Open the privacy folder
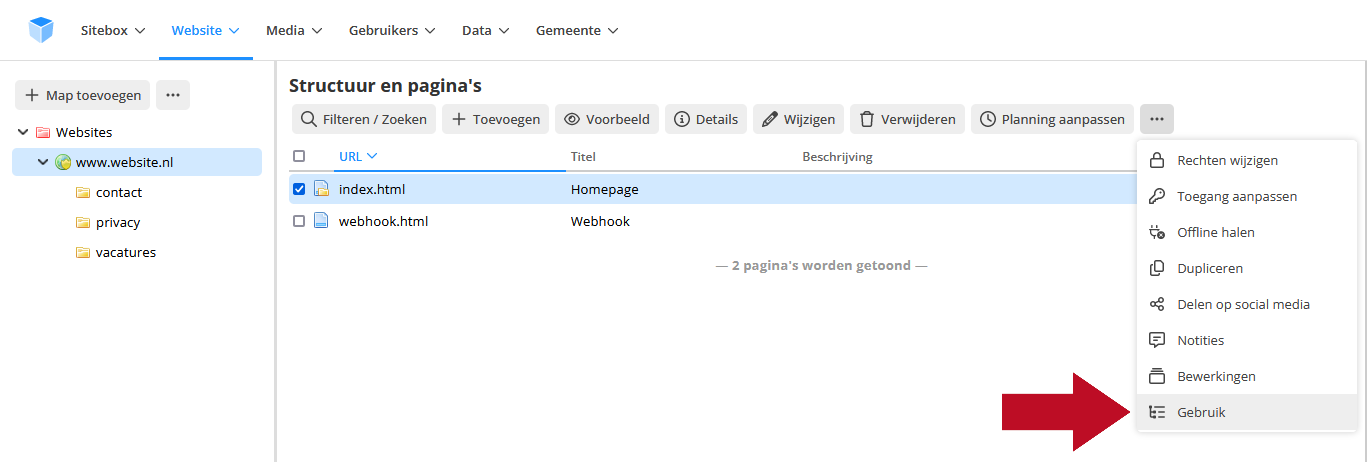The height and width of the screenshot is (462, 1367). pos(118,222)
